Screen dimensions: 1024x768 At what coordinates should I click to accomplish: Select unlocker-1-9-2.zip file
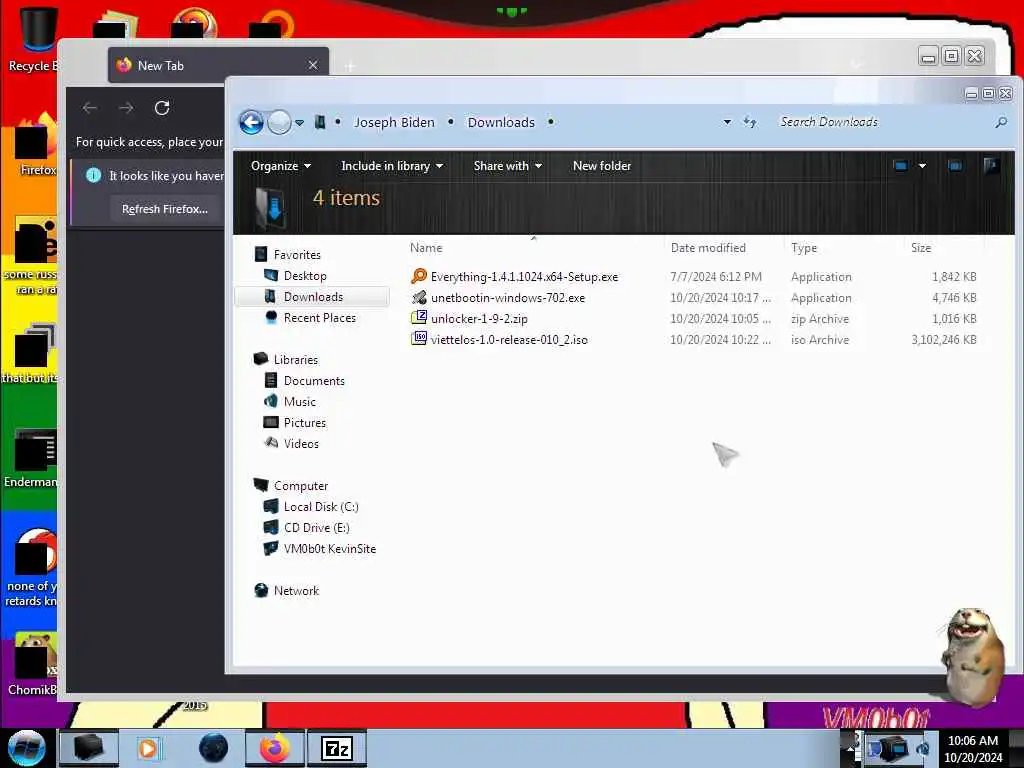point(479,319)
